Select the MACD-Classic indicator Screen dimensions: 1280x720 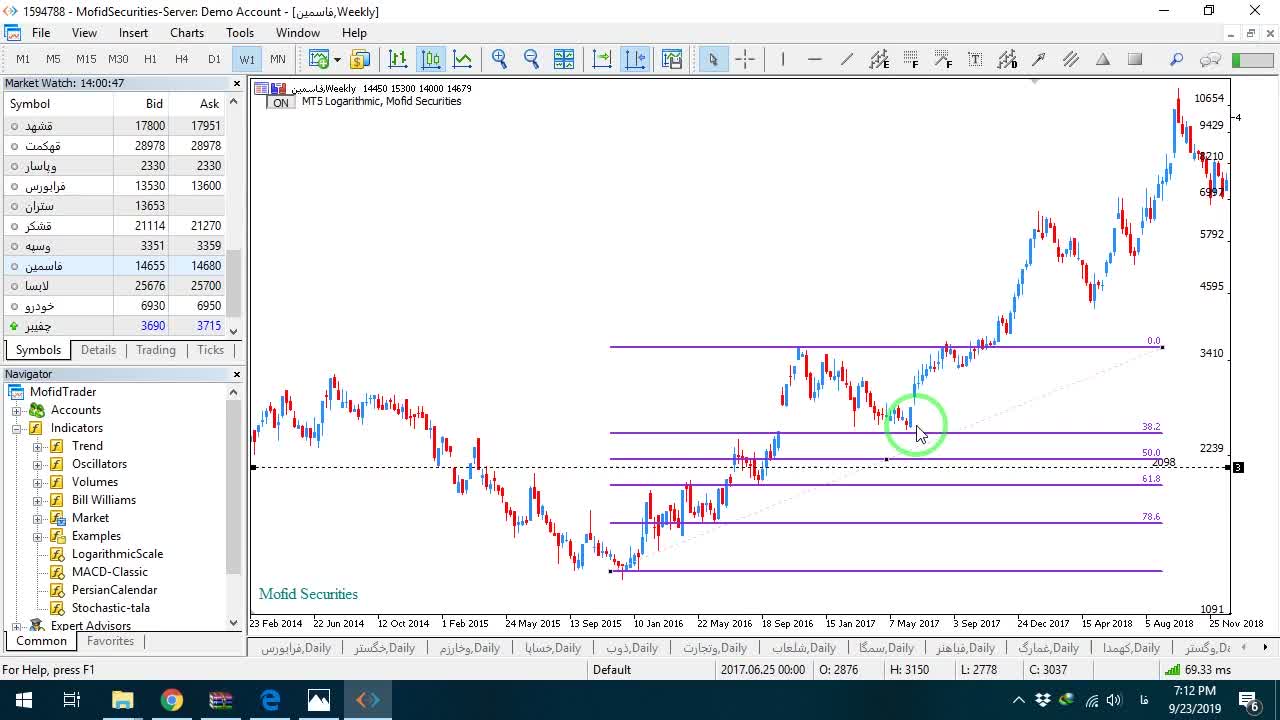[x=109, y=572]
